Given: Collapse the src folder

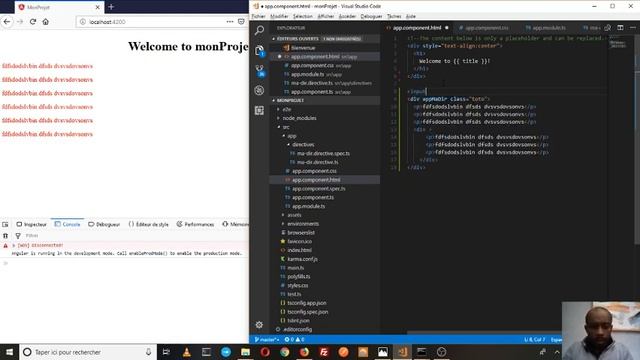Looking at the screenshot, I should [x=286, y=127].
